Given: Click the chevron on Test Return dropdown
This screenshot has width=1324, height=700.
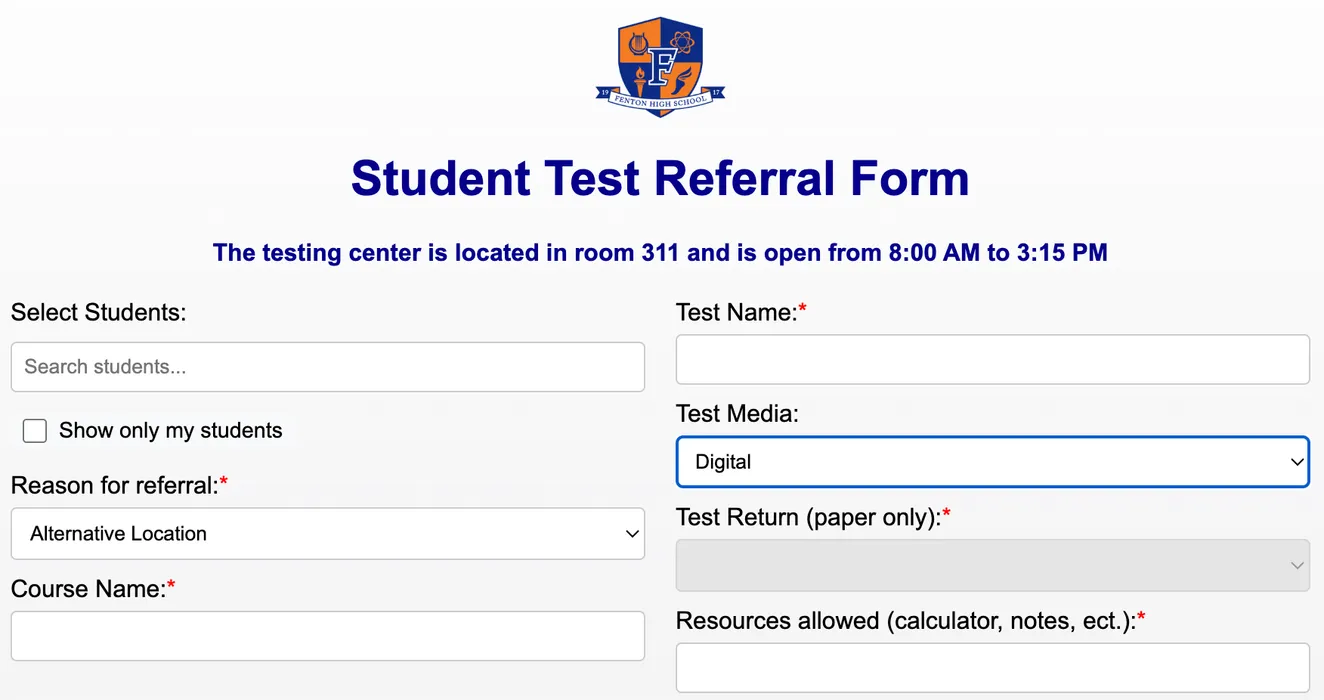Looking at the screenshot, I should point(1297,566).
